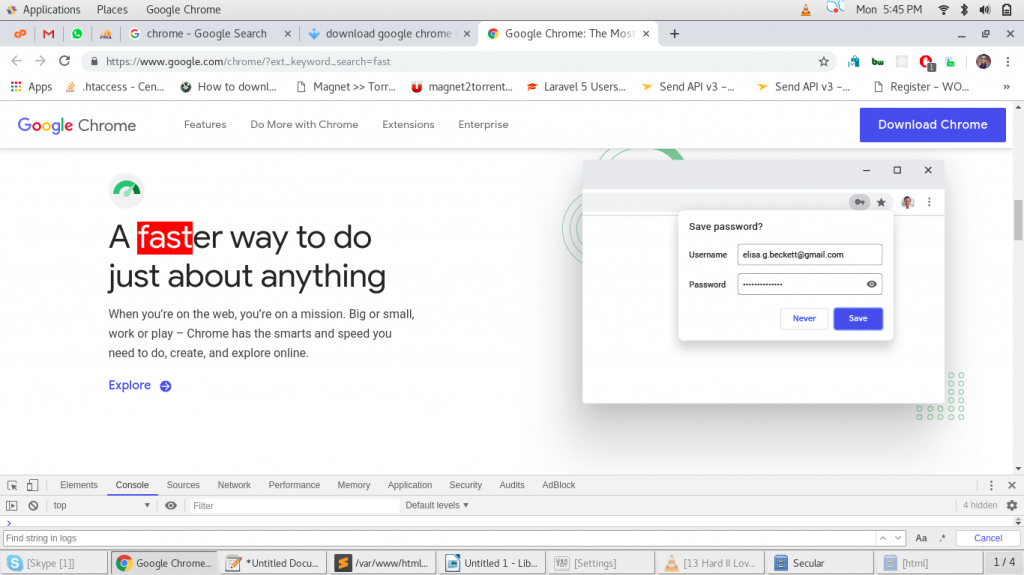This screenshot has width=1024, height=575.
Task: Open Do More with Chrome link
Action: pos(304,124)
